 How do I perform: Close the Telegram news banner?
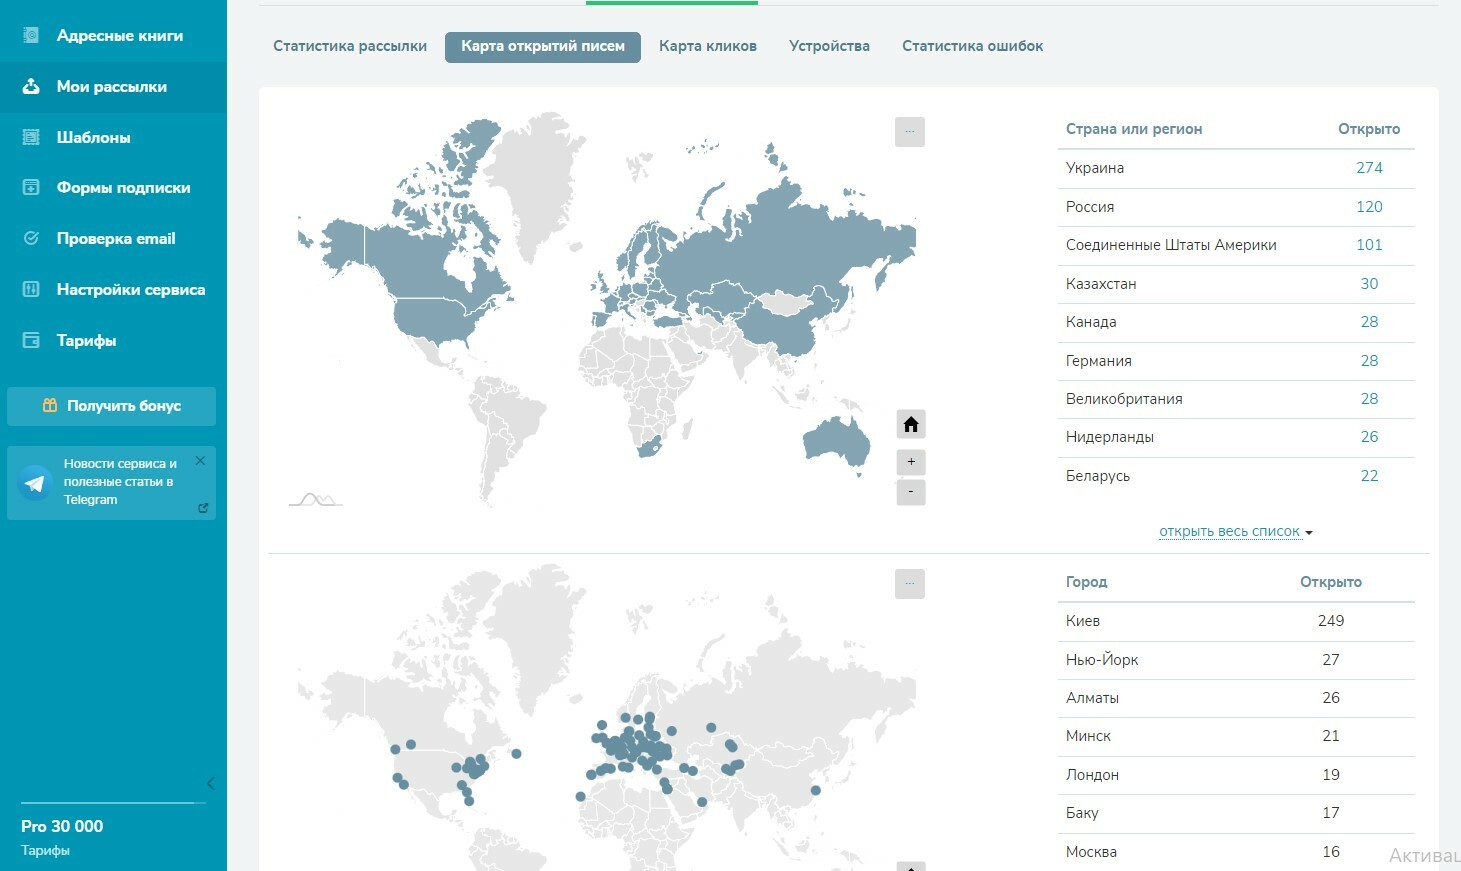200,461
